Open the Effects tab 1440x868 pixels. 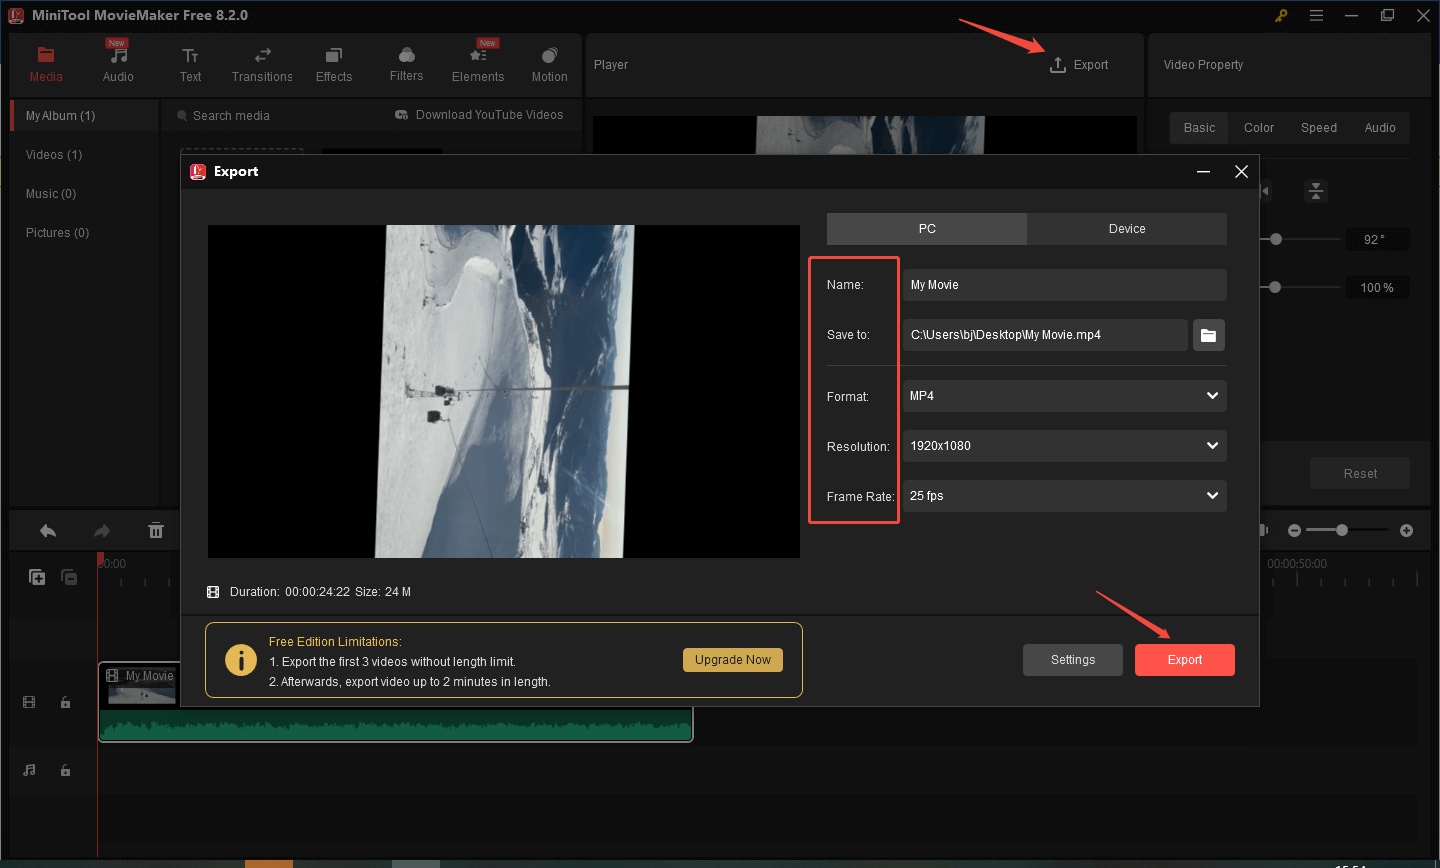click(x=334, y=65)
